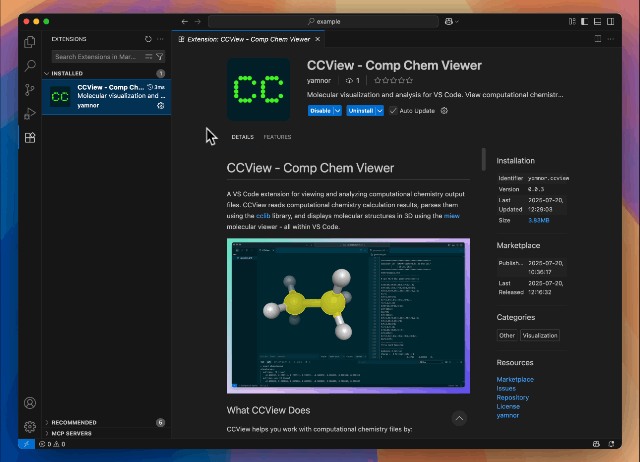Click the large CC extension logo
640x462 pixels.
[258, 89]
